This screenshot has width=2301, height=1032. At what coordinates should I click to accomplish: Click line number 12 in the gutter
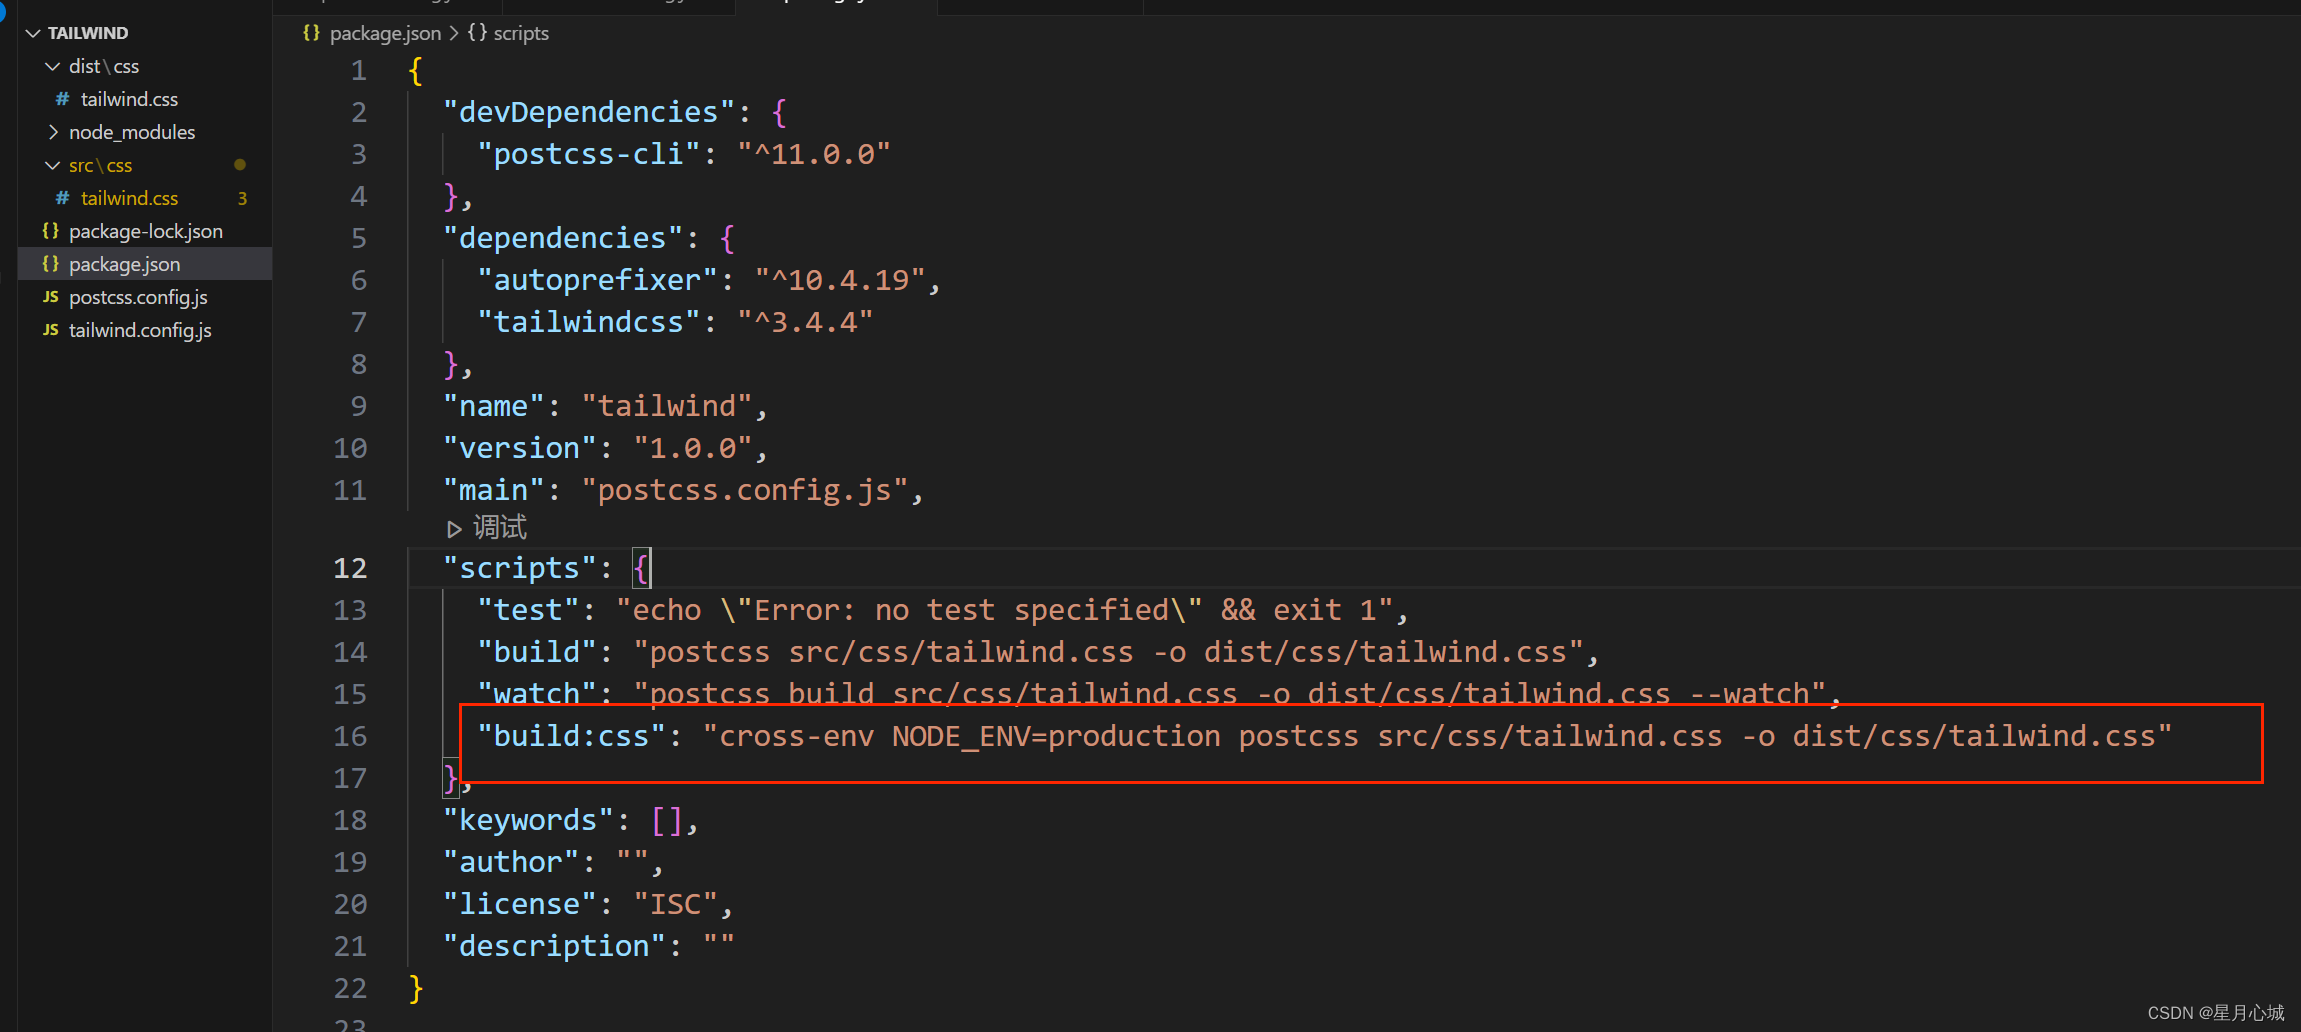point(350,567)
